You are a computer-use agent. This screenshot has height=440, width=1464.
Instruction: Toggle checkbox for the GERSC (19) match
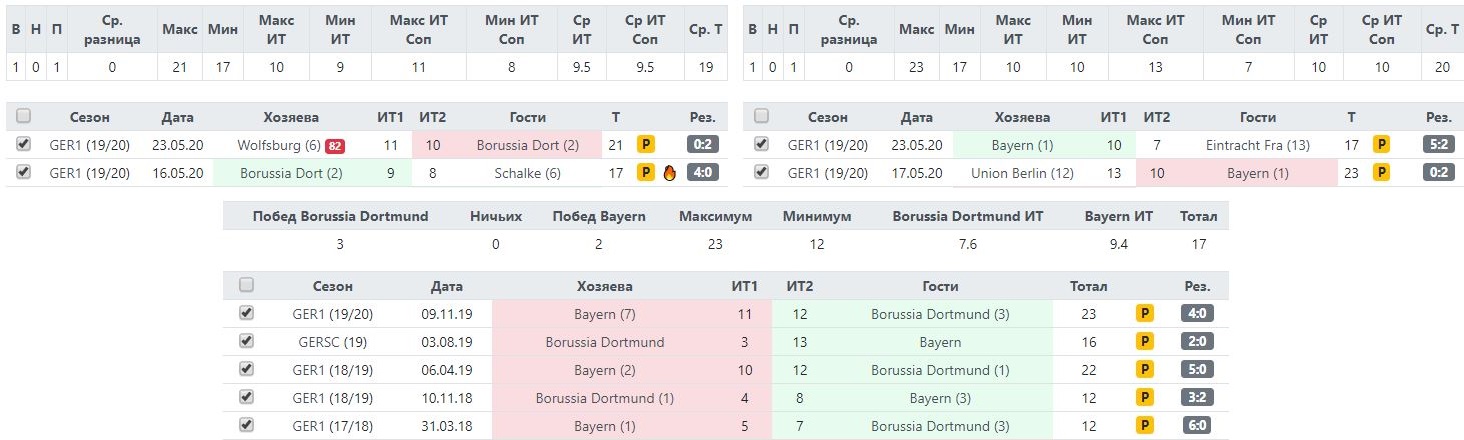[247, 341]
